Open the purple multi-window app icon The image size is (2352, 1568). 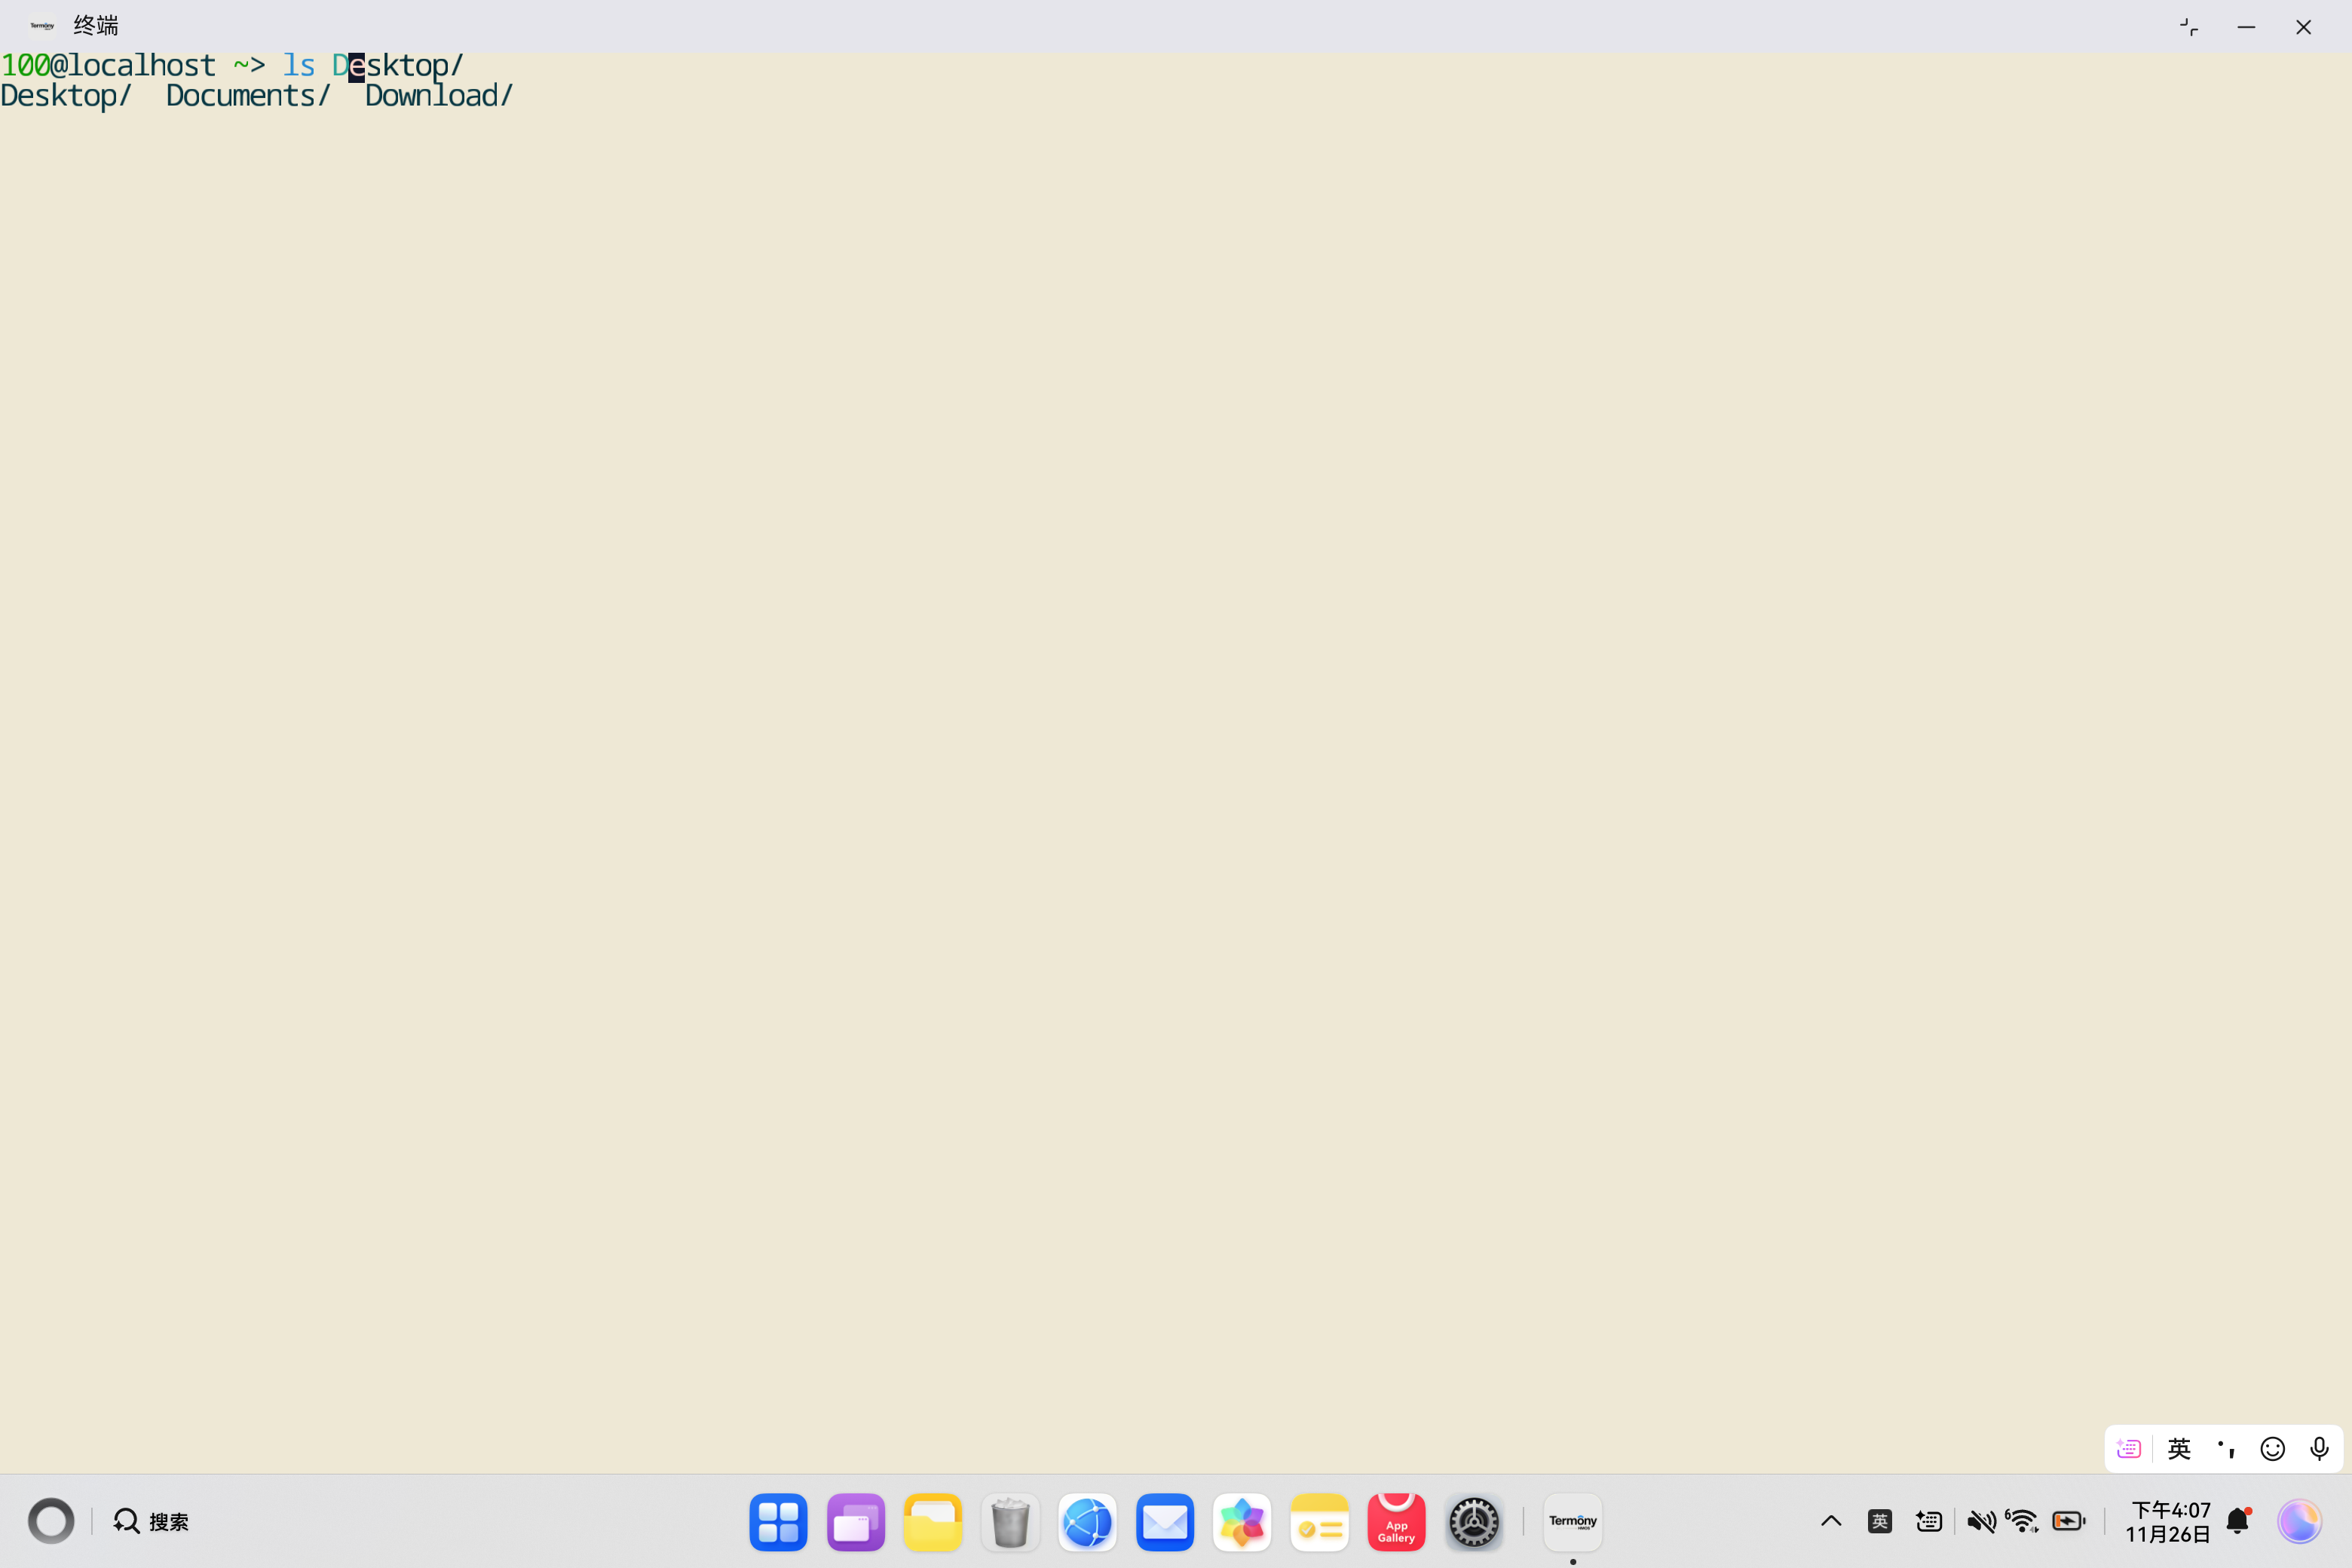pyautogui.click(x=855, y=1522)
